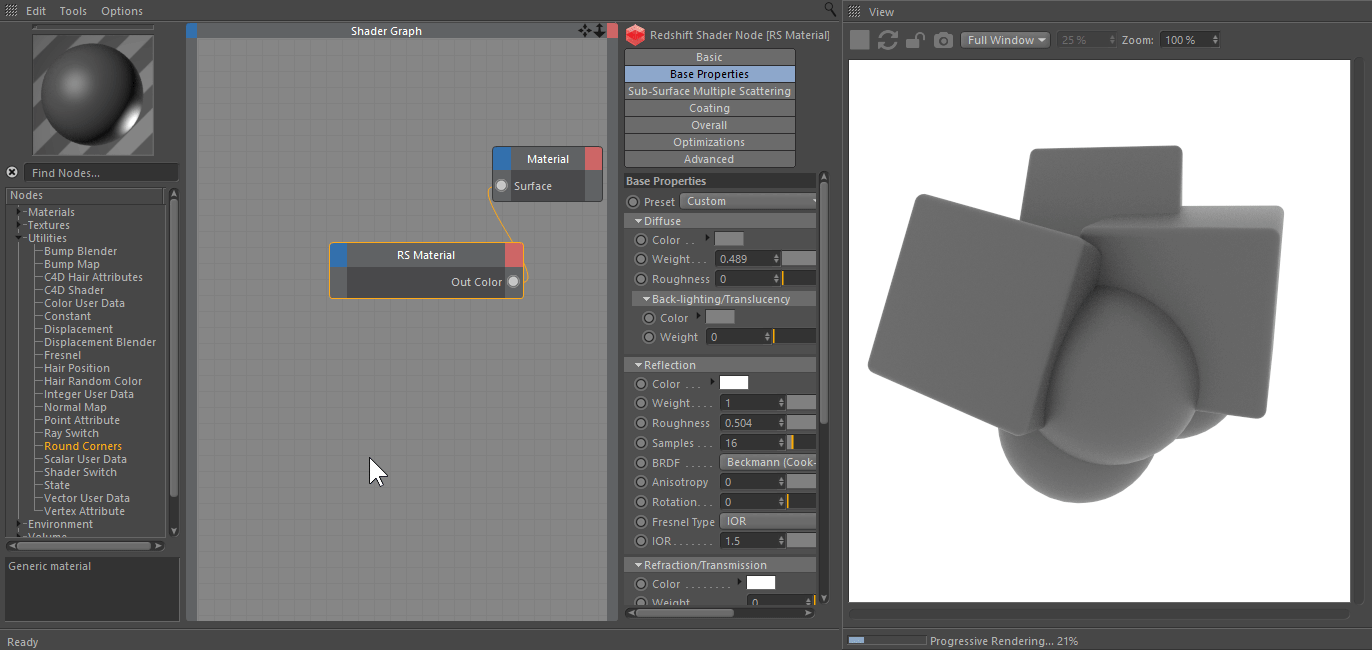The width and height of the screenshot is (1372, 650).
Task: Select Displacement Blender in the node list
Action: [100, 342]
